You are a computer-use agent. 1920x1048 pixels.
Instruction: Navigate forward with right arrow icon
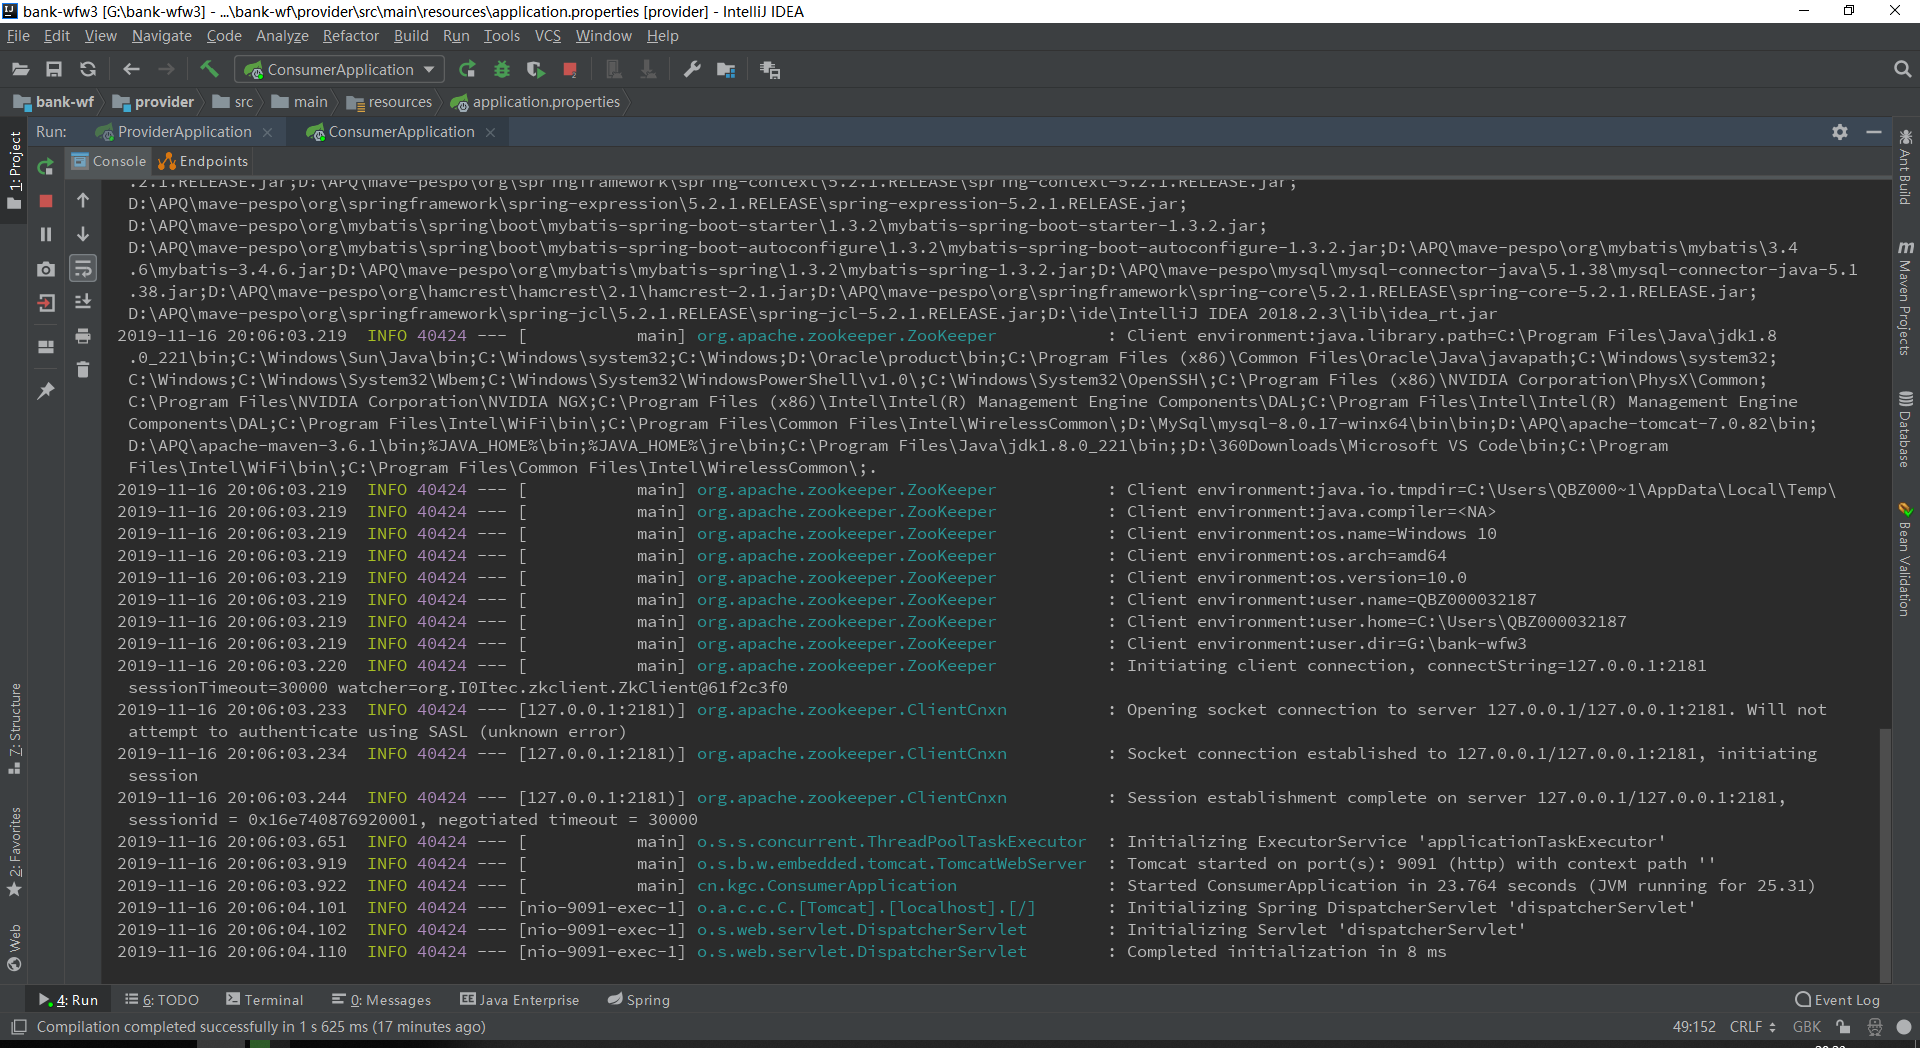point(166,69)
